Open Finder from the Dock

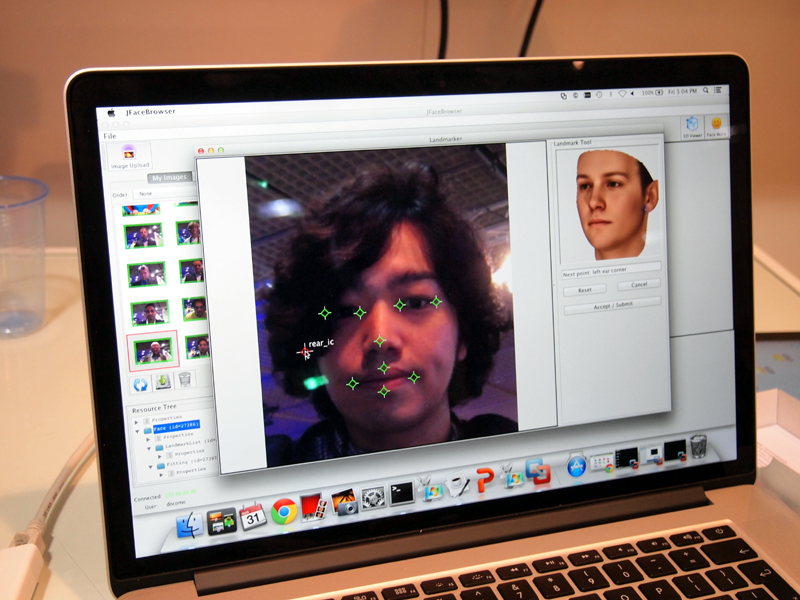tap(189, 525)
